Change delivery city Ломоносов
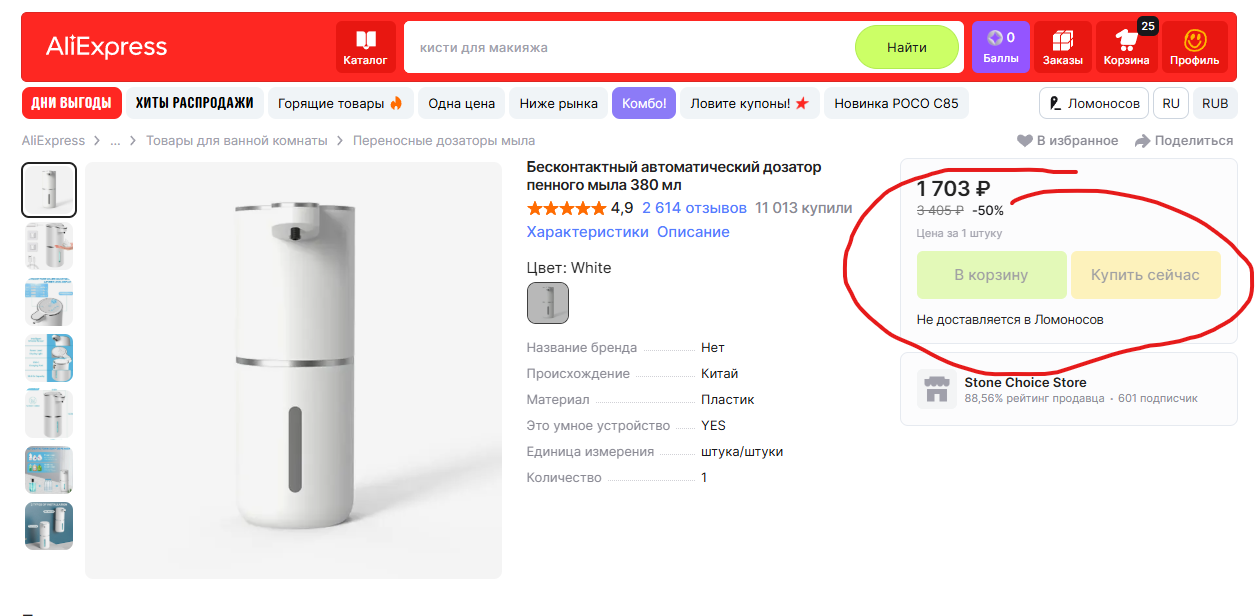Screen dimensions: 1258x616 (x=1094, y=103)
